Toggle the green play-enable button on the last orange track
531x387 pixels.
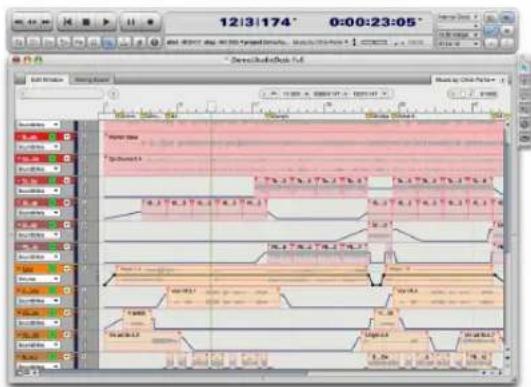click(x=52, y=357)
